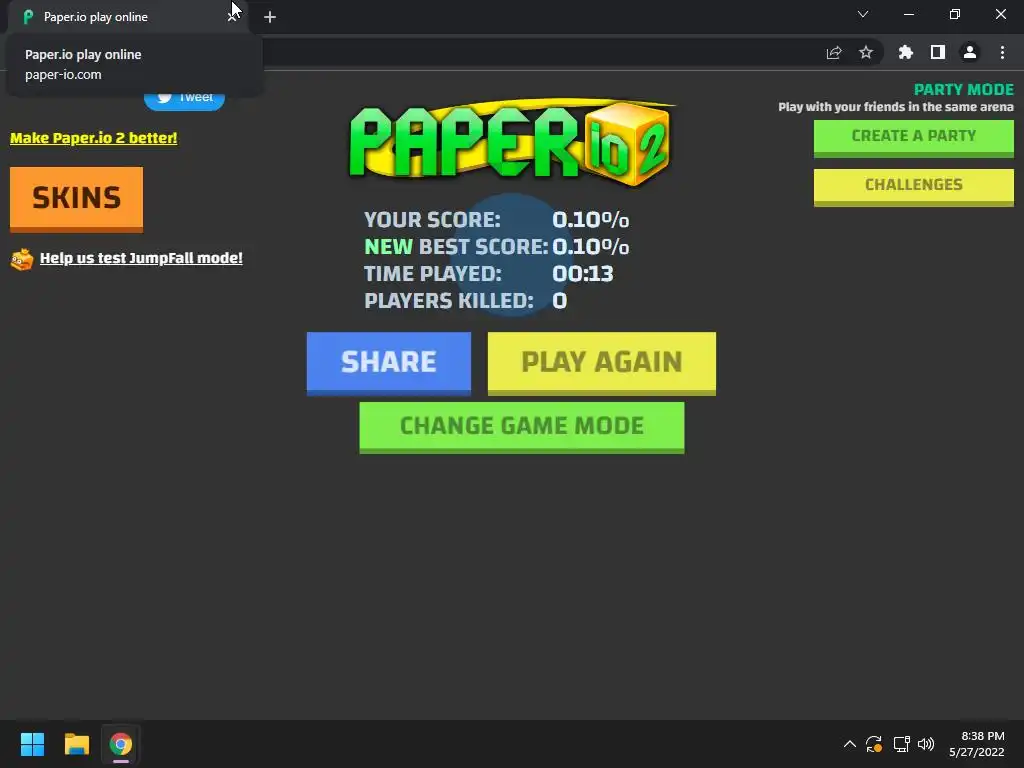Close the Paper.io play online tab
The width and height of the screenshot is (1024, 768).
tap(232, 17)
